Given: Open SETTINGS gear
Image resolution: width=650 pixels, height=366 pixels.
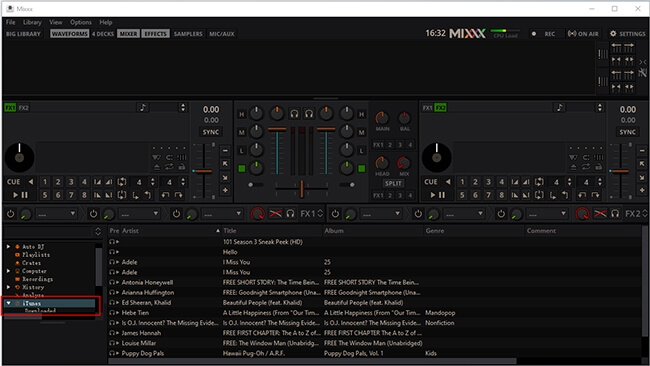Looking at the screenshot, I should click(627, 34).
